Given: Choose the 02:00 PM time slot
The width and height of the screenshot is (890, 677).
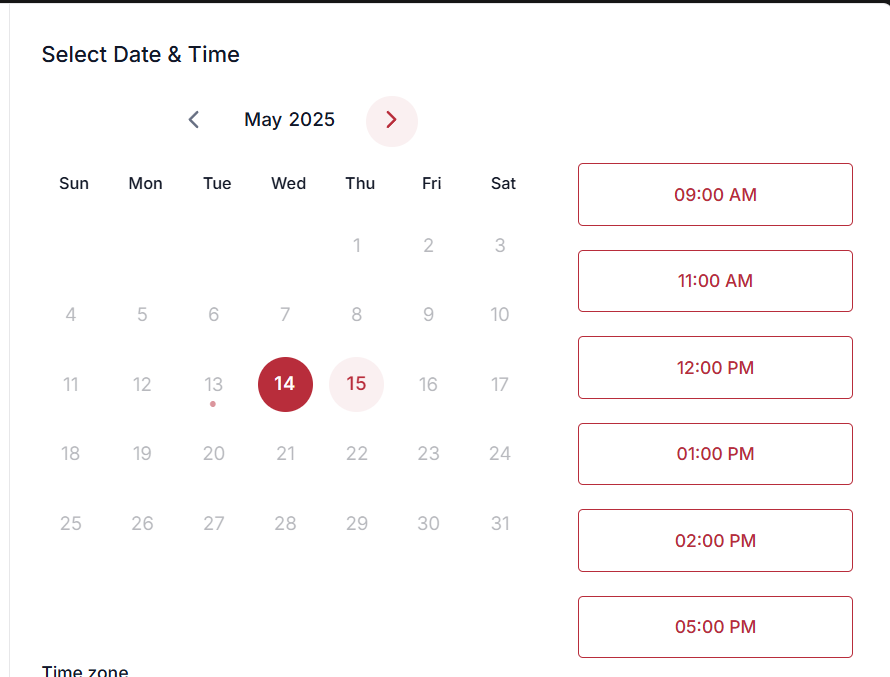Looking at the screenshot, I should [715, 541].
